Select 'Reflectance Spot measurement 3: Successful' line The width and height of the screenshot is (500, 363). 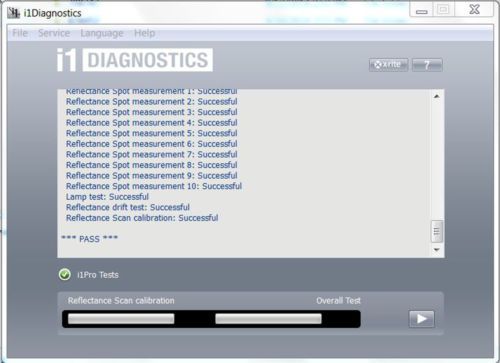152,112
